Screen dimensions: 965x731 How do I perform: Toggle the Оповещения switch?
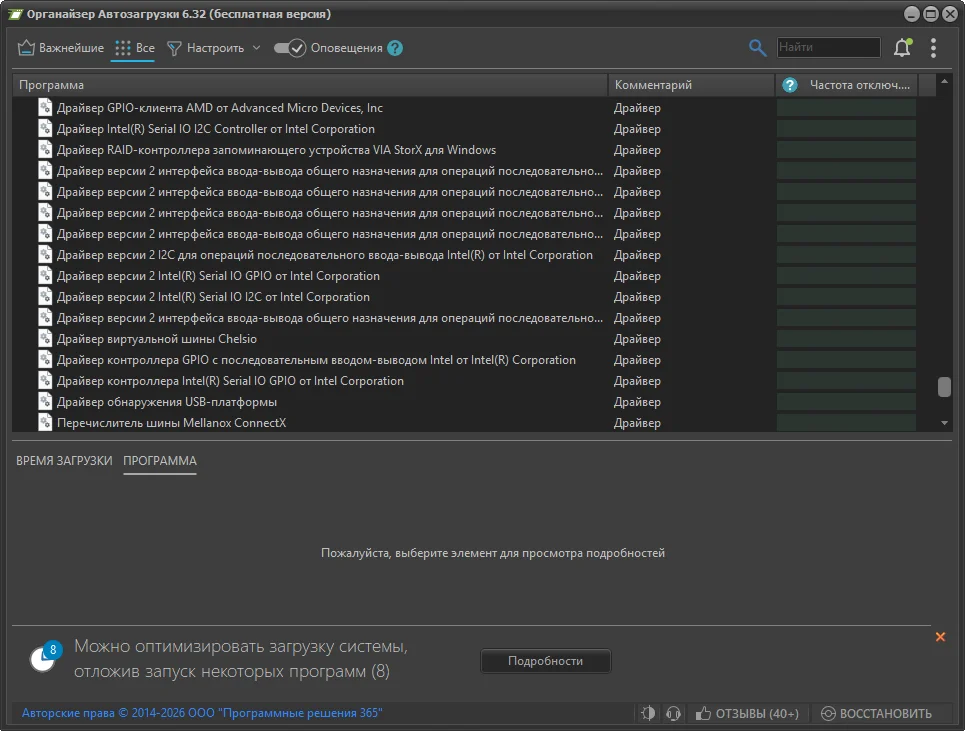(289, 48)
